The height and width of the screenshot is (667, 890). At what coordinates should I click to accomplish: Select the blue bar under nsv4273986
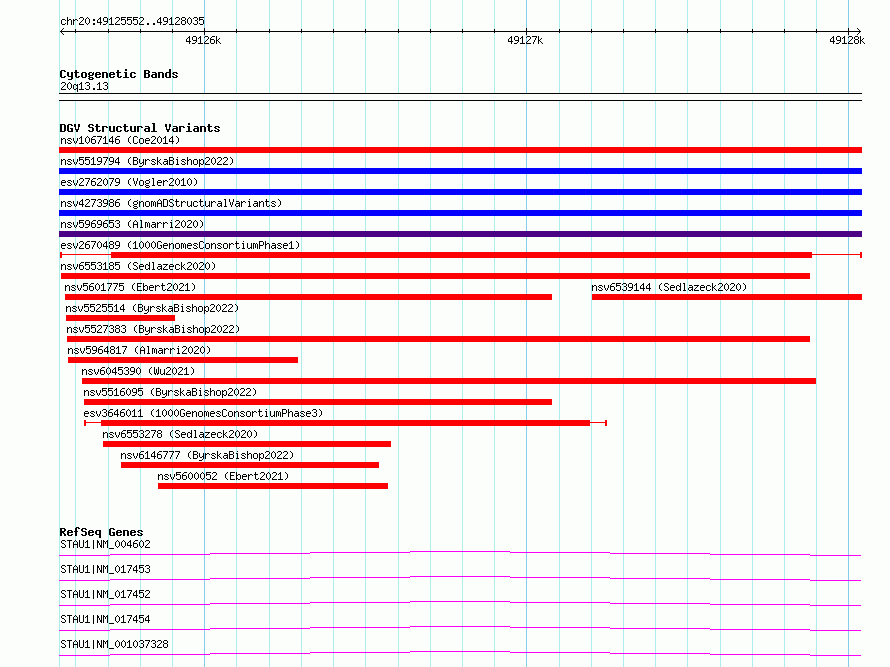click(x=460, y=213)
